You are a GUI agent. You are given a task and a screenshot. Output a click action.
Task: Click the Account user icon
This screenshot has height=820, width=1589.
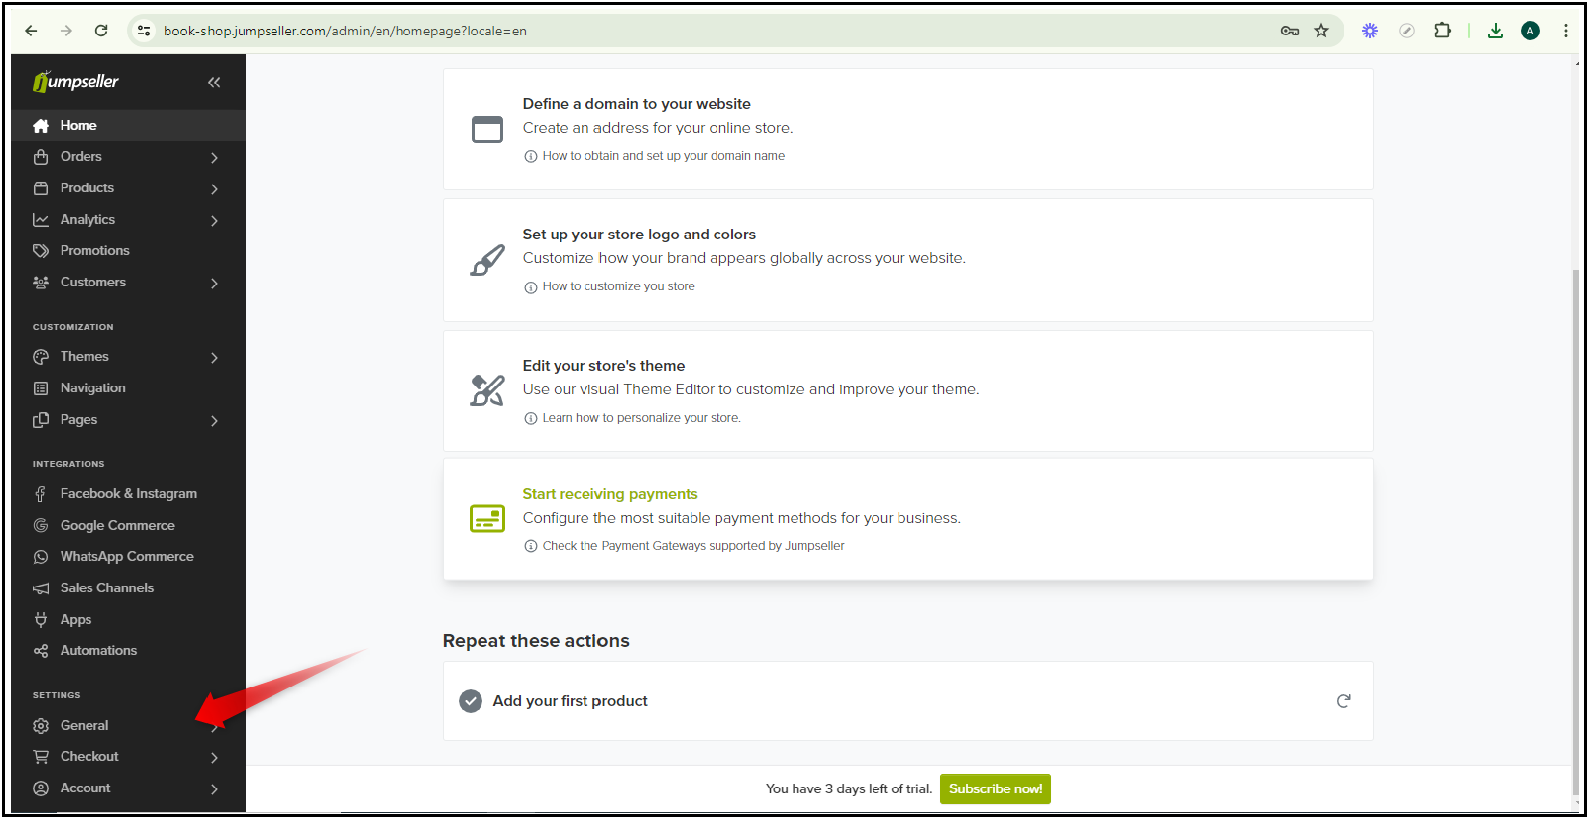click(x=41, y=789)
